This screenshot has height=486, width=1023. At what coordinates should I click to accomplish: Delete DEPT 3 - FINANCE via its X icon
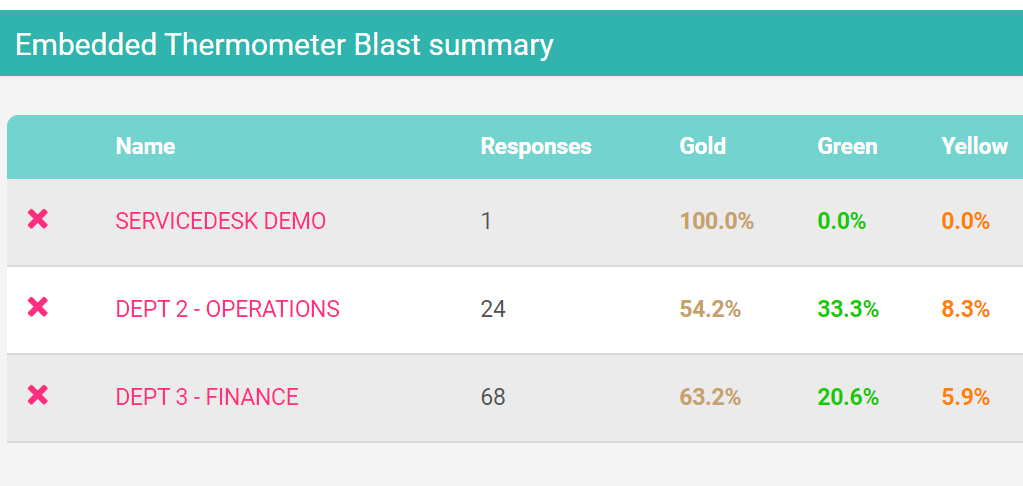[38, 395]
